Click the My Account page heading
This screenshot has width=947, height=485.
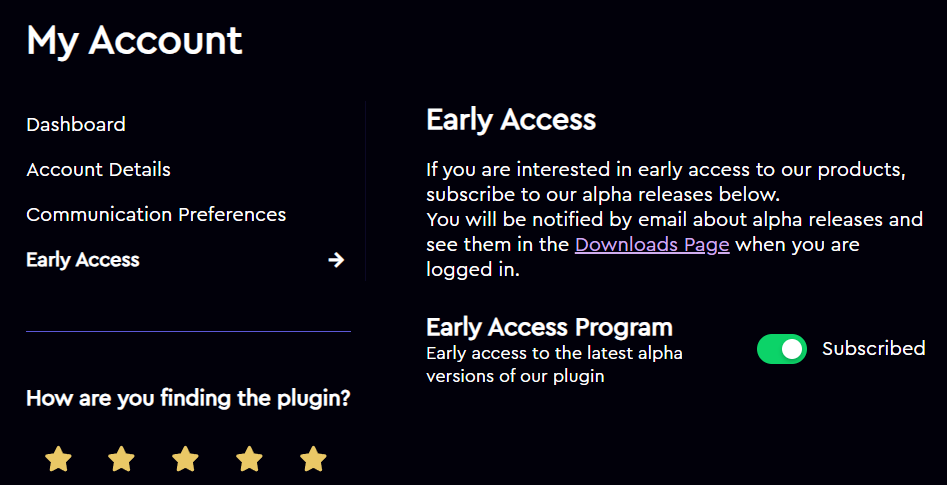point(134,40)
